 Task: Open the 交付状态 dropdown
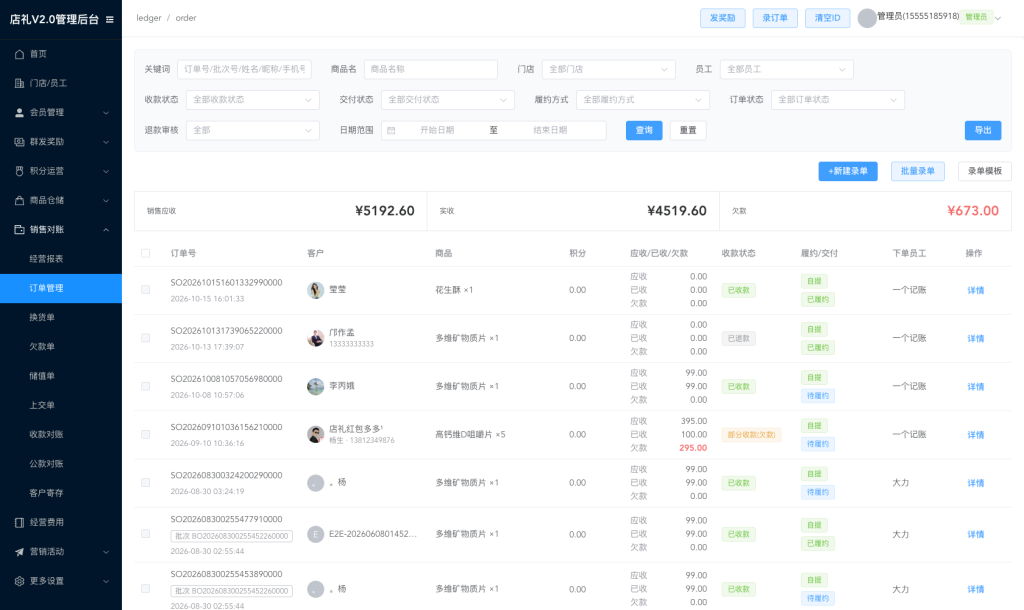coord(448,100)
